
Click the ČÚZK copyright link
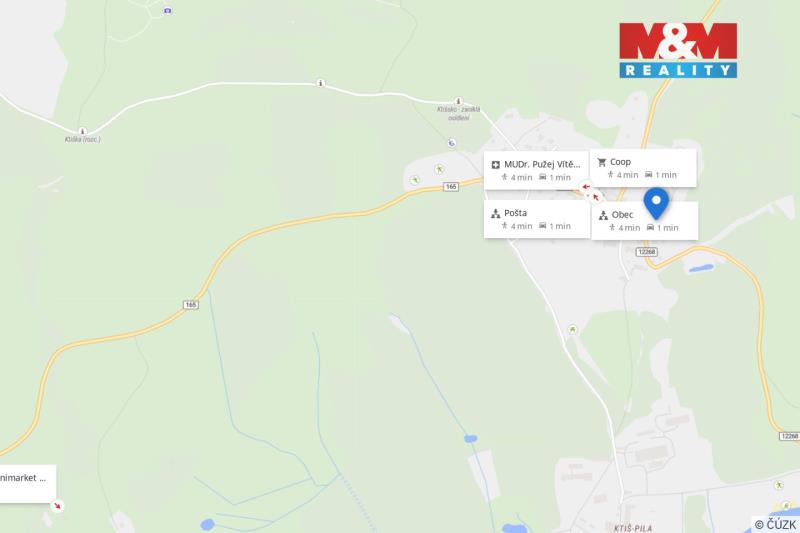click(775, 524)
